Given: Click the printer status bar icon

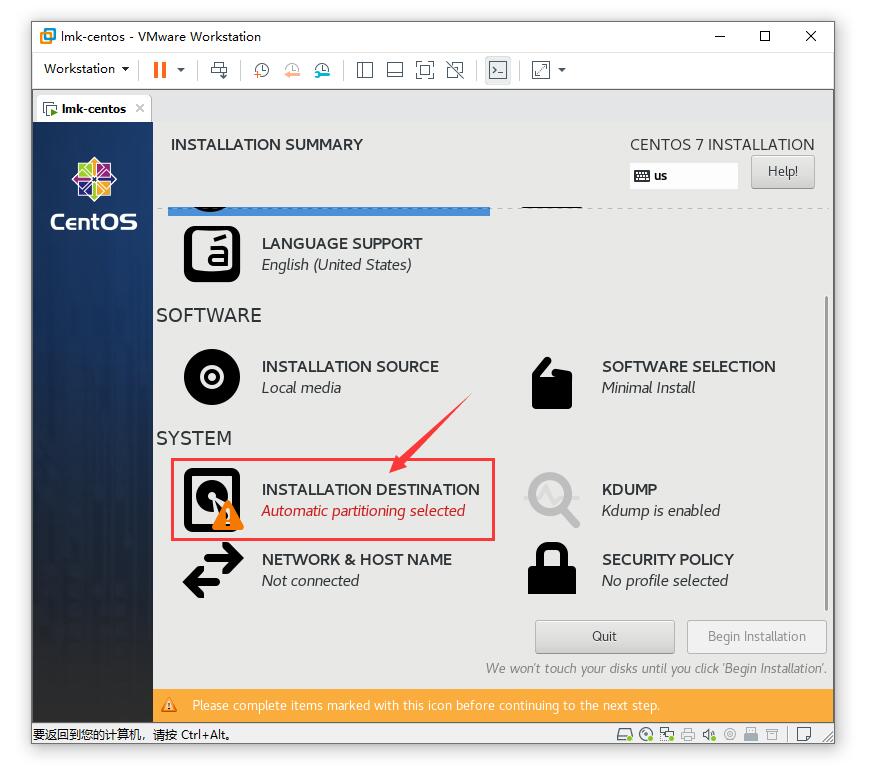Looking at the screenshot, I should coord(688,735).
